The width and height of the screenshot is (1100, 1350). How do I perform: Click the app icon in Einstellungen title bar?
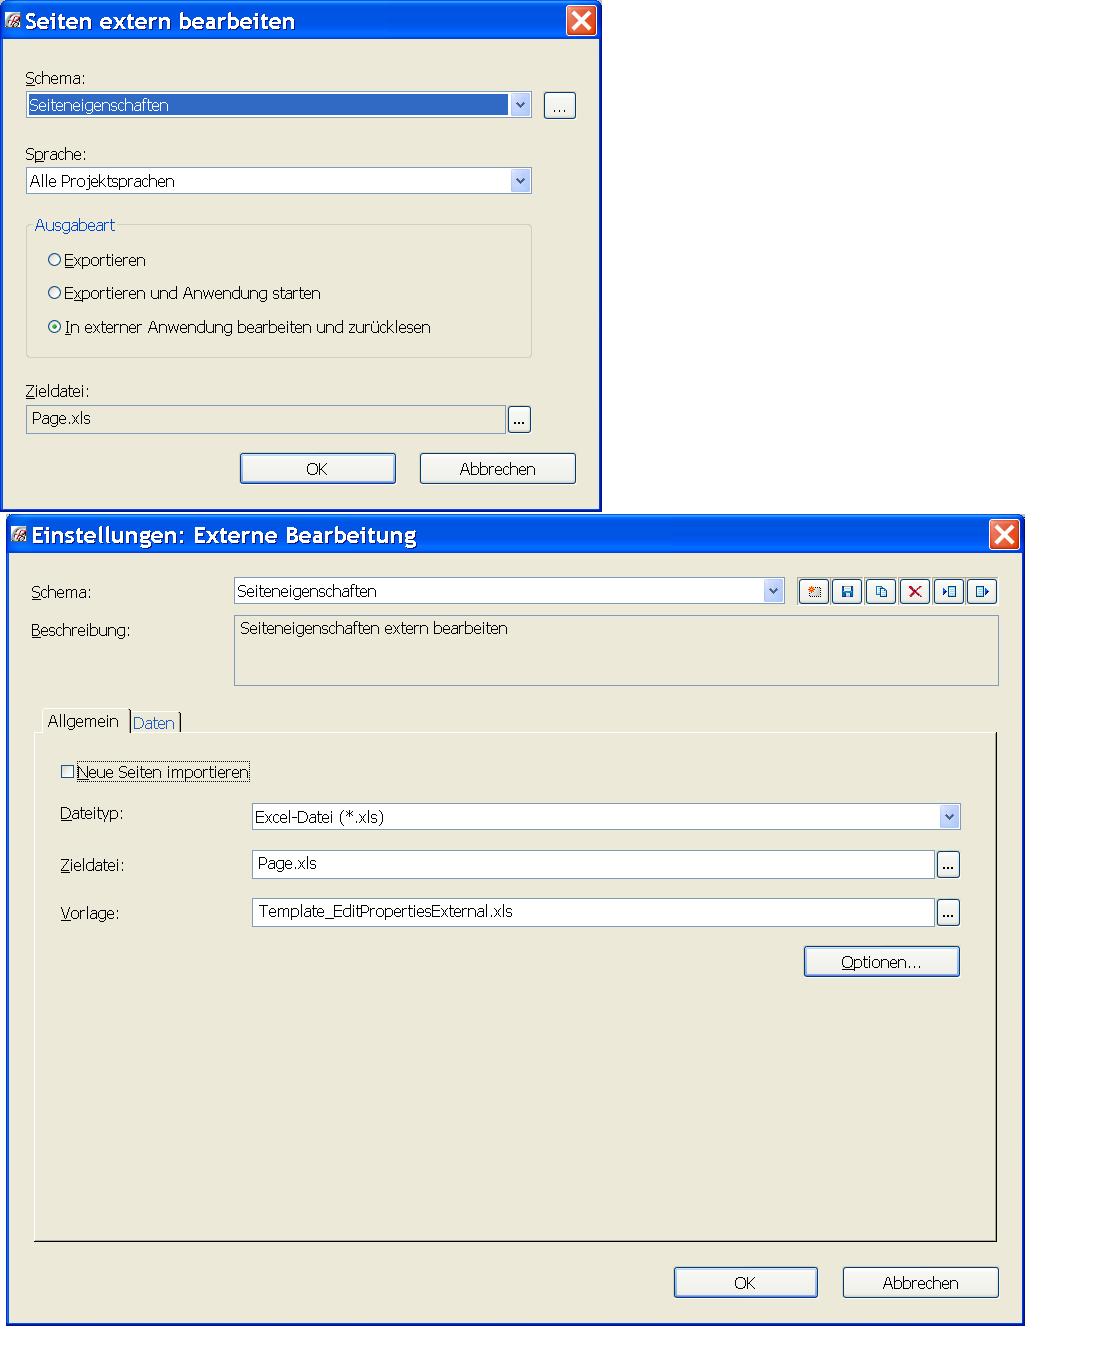click(x=19, y=535)
